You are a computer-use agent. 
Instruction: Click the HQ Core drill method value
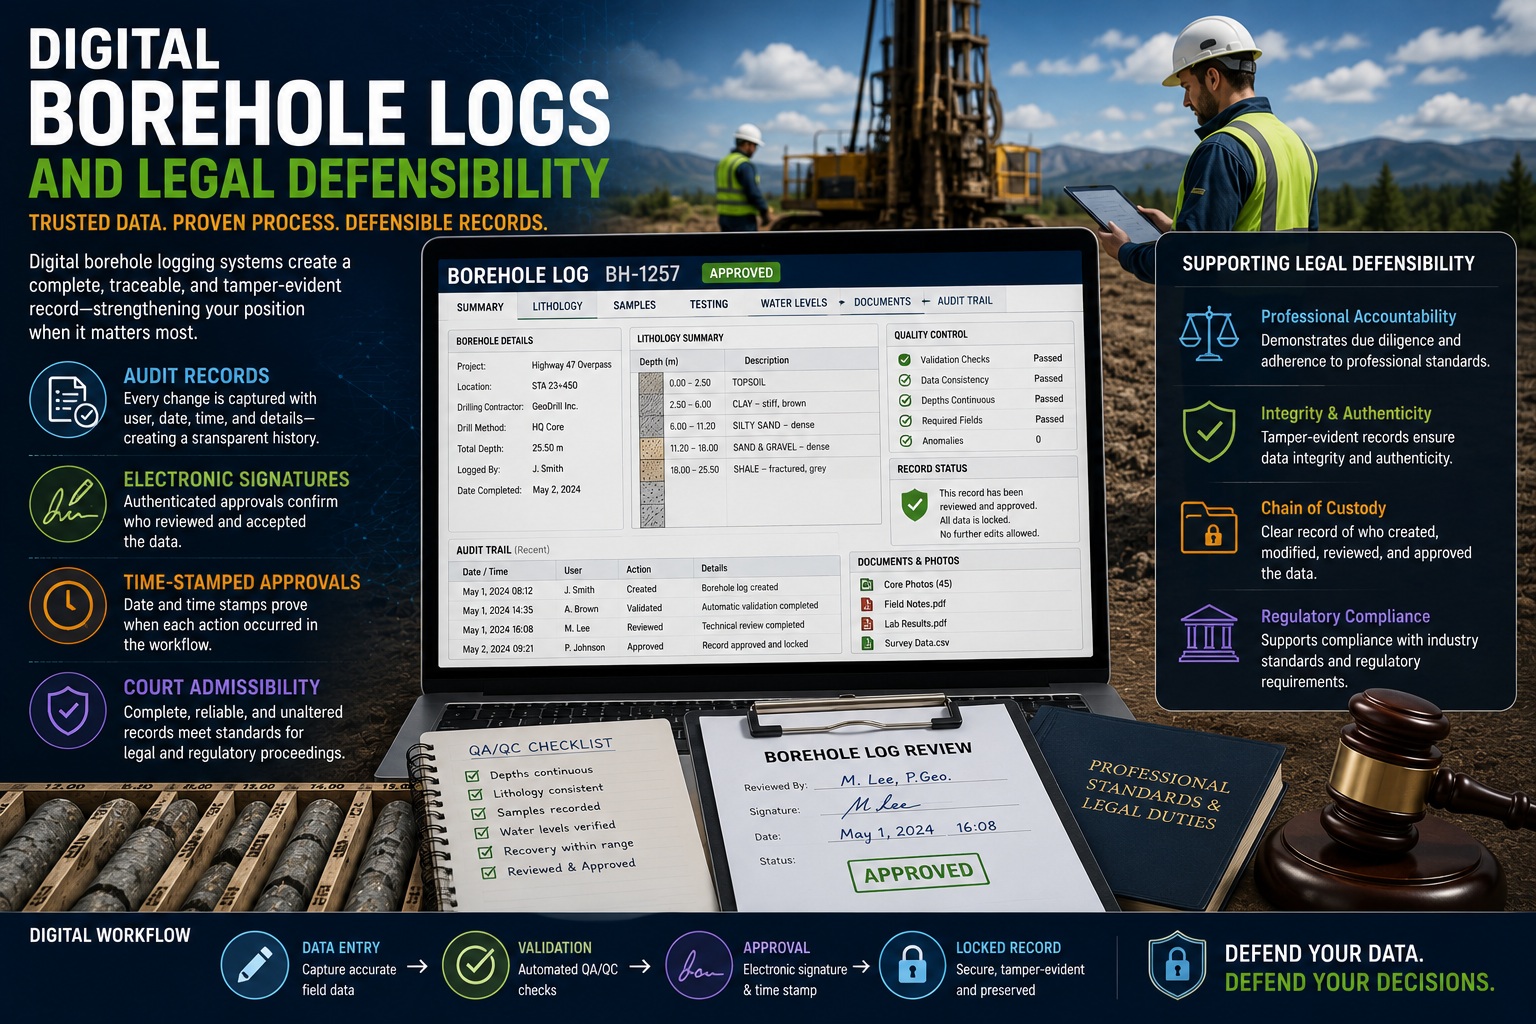(548, 427)
